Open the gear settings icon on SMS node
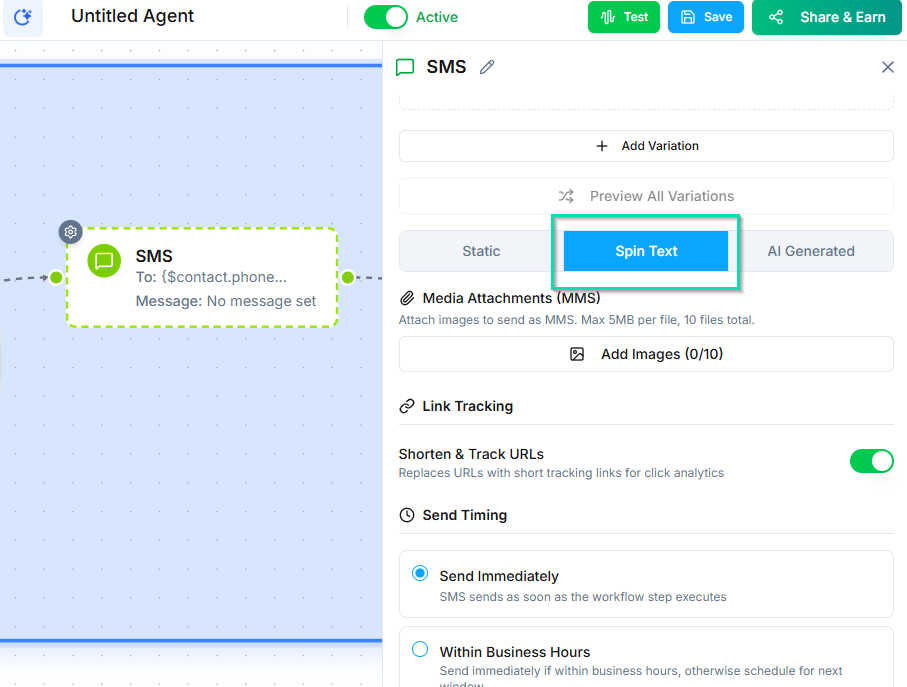 (70, 232)
